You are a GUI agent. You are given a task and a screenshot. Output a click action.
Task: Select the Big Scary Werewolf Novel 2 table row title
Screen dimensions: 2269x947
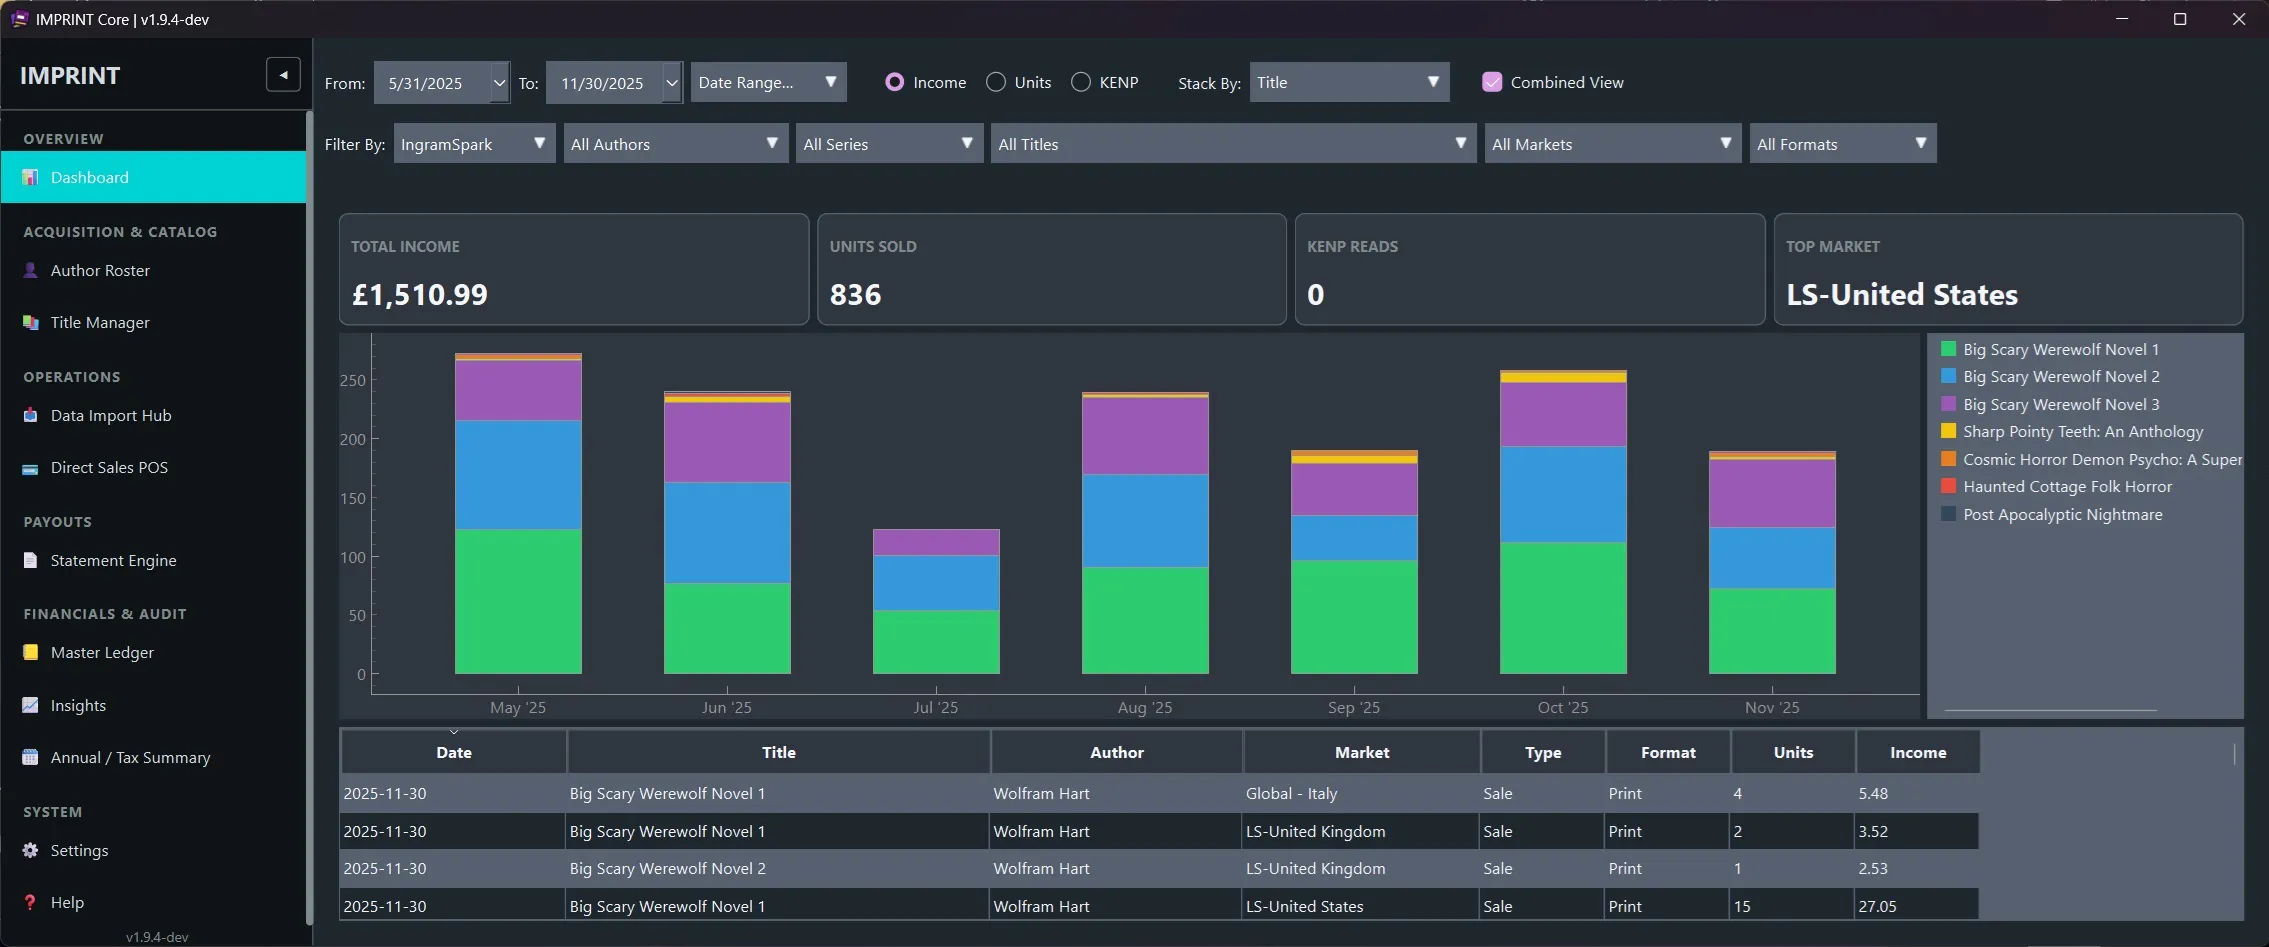779,868
